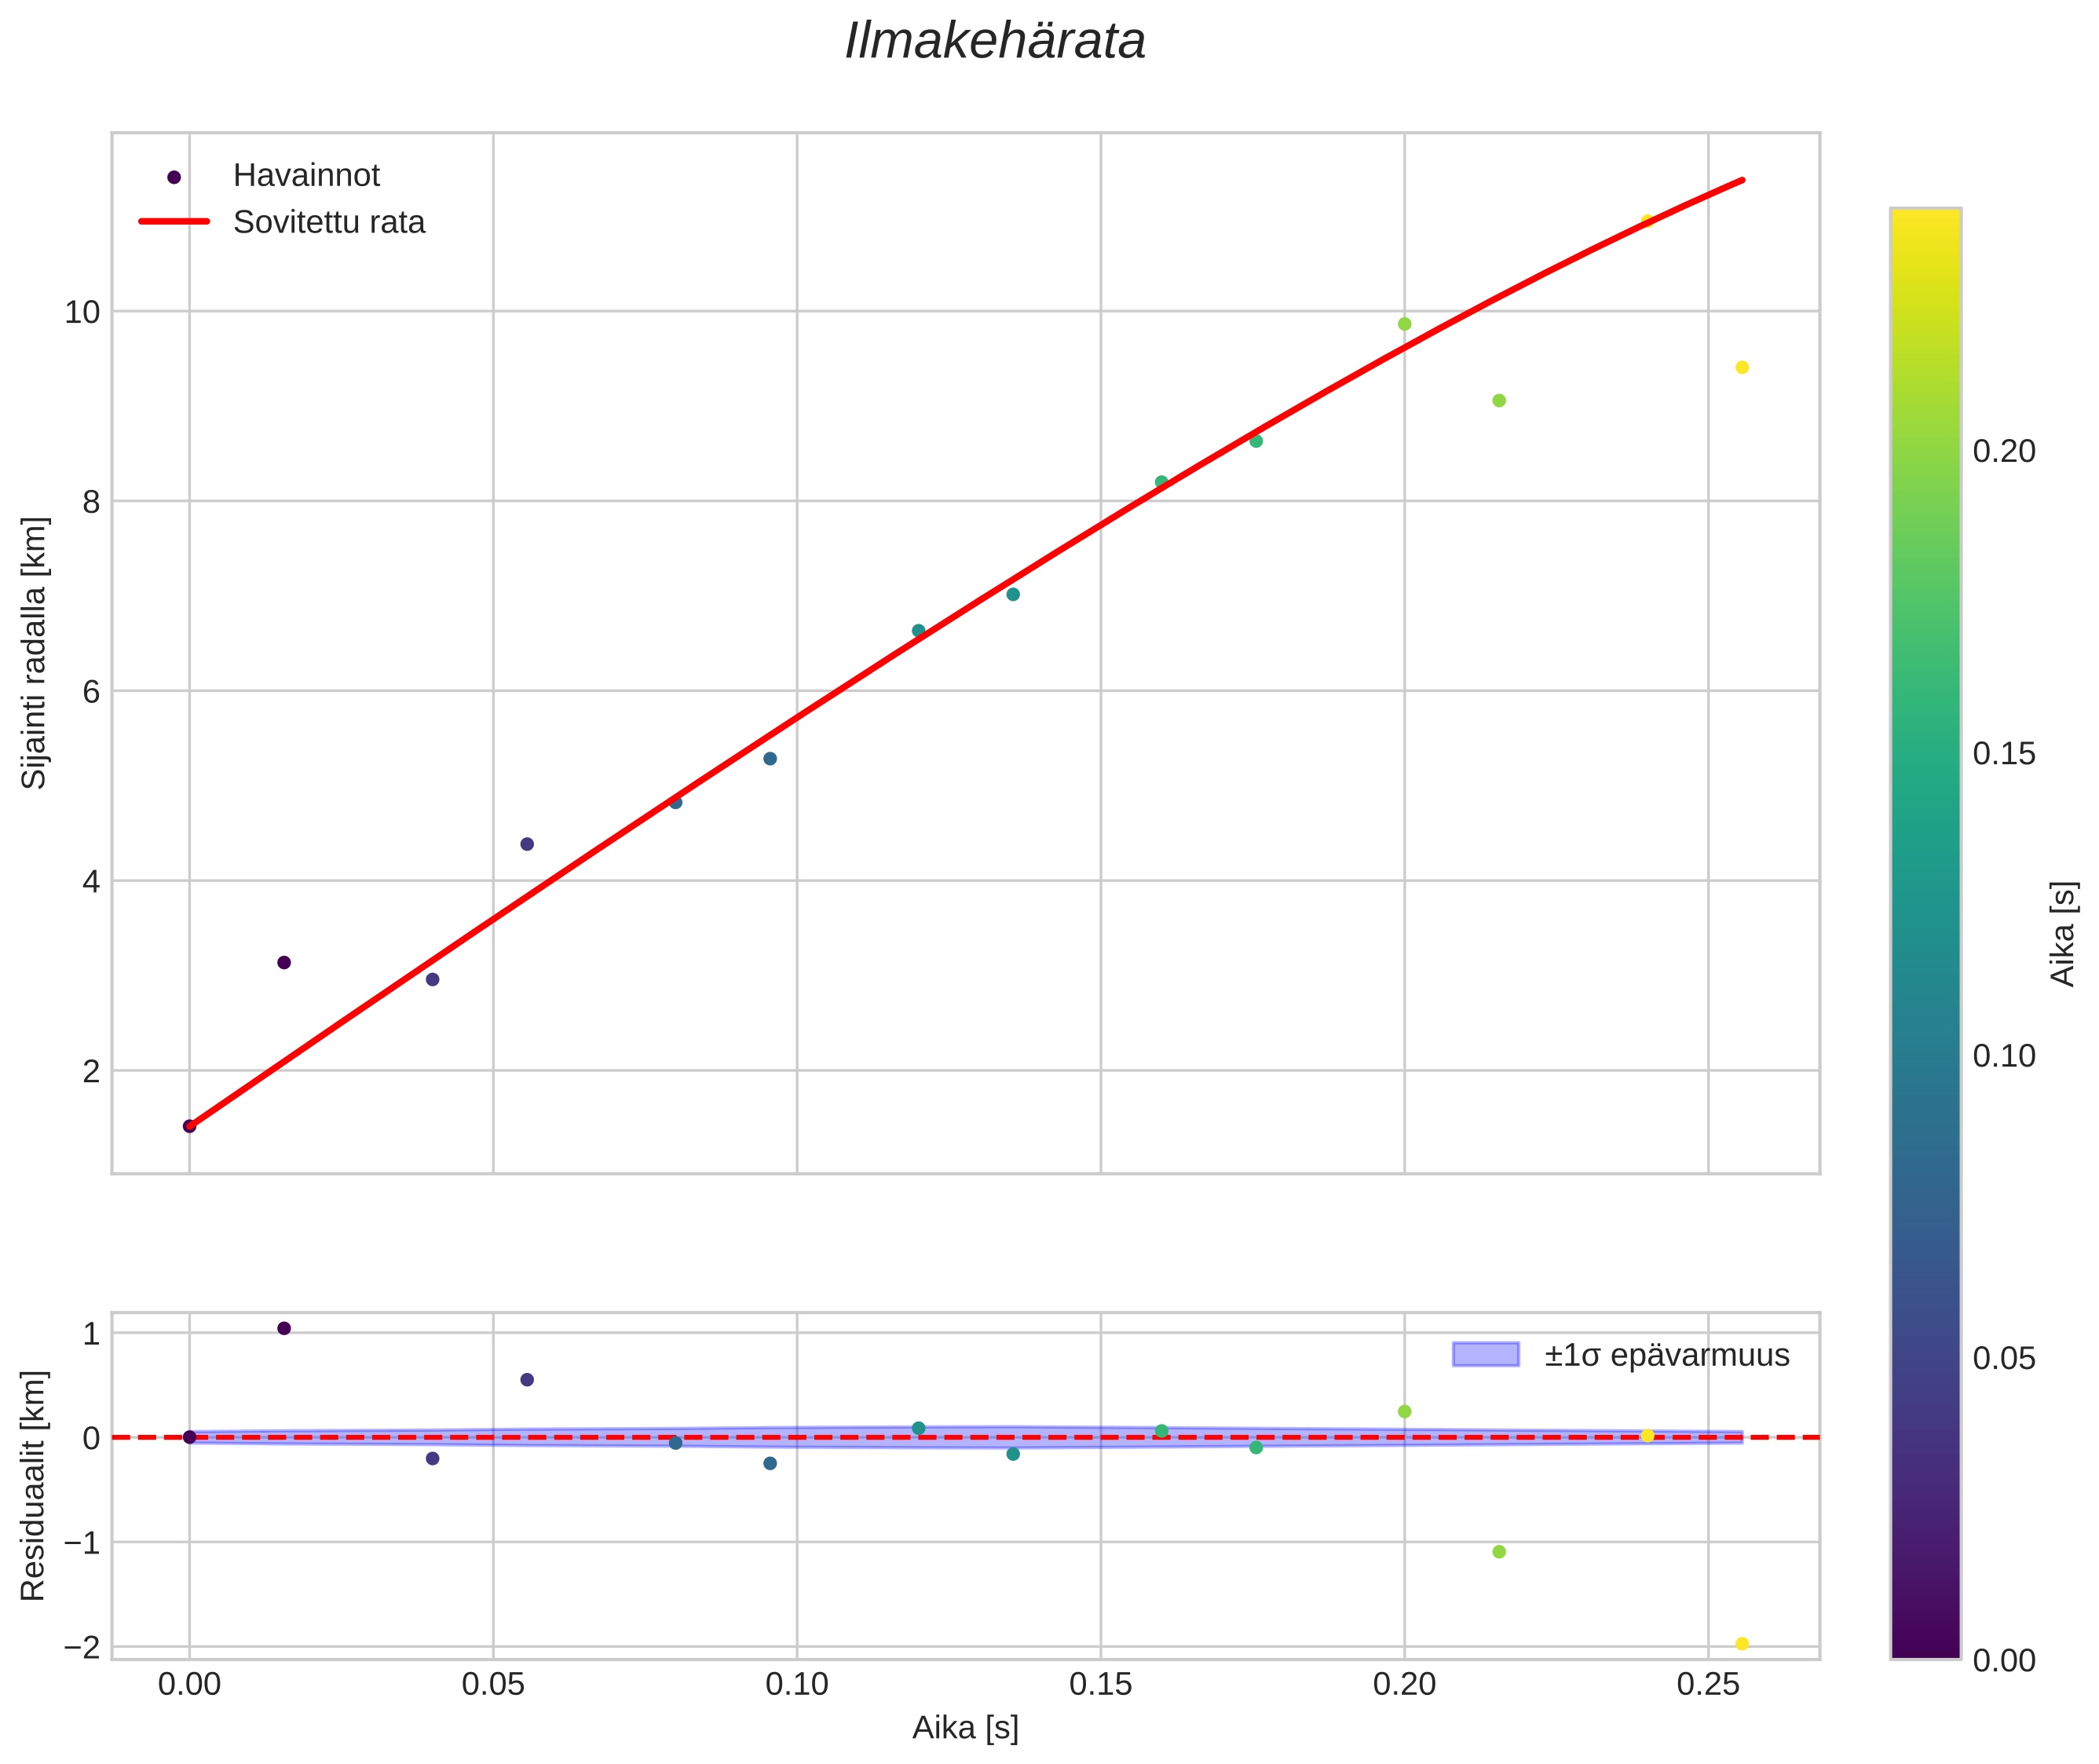Click the dark purple bottom of colorbar
The height and width of the screenshot is (1764, 2099).
(x=1925, y=1647)
